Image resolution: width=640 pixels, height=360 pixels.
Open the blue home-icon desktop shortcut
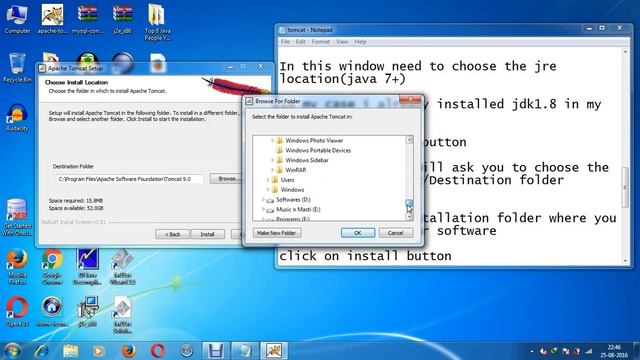[x=51, y=312]
